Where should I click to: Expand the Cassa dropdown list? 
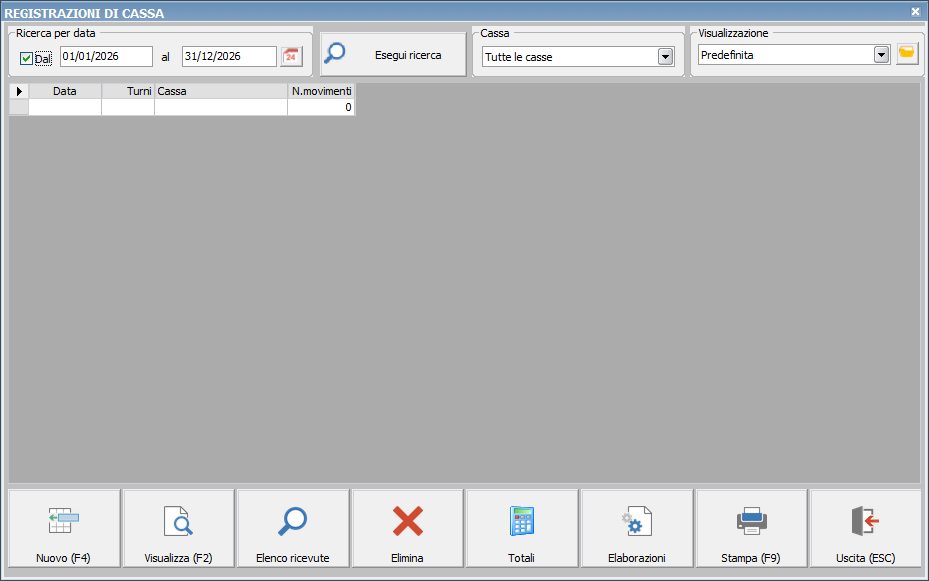666,57
